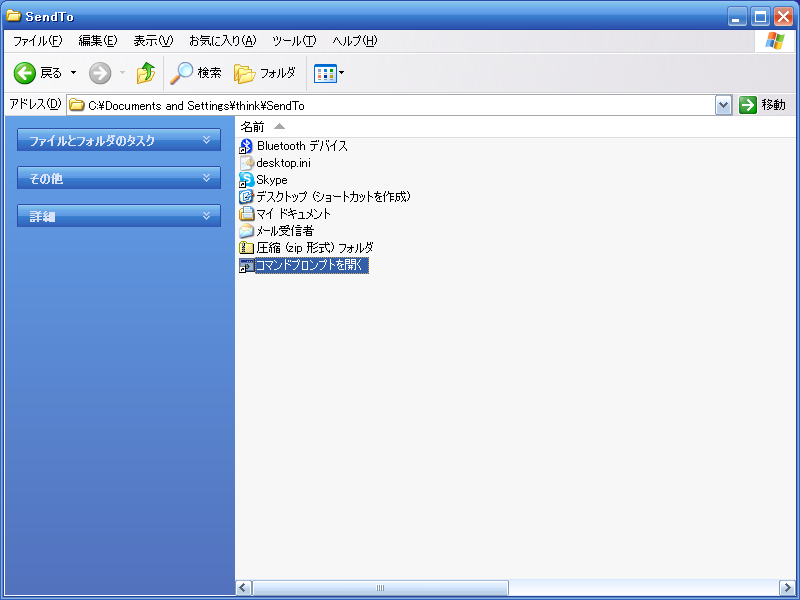Click the SendTo folder icon in title bar
This screenshot has width=800, height=600.
(13, 16)
